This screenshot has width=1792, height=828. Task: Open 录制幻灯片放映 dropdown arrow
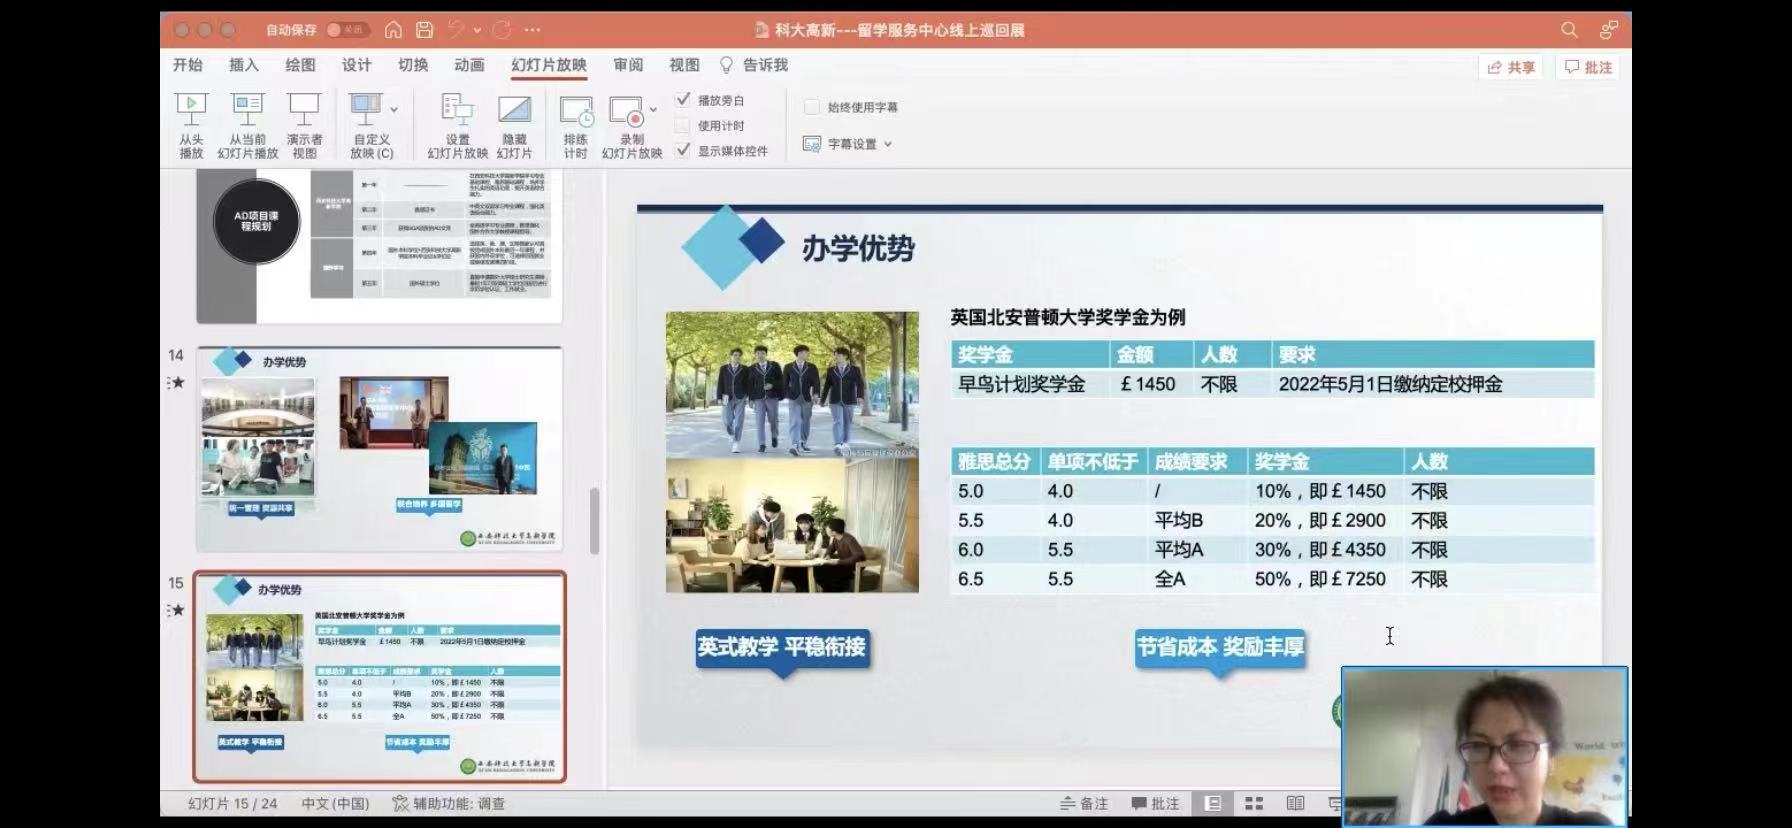(653, 109)
